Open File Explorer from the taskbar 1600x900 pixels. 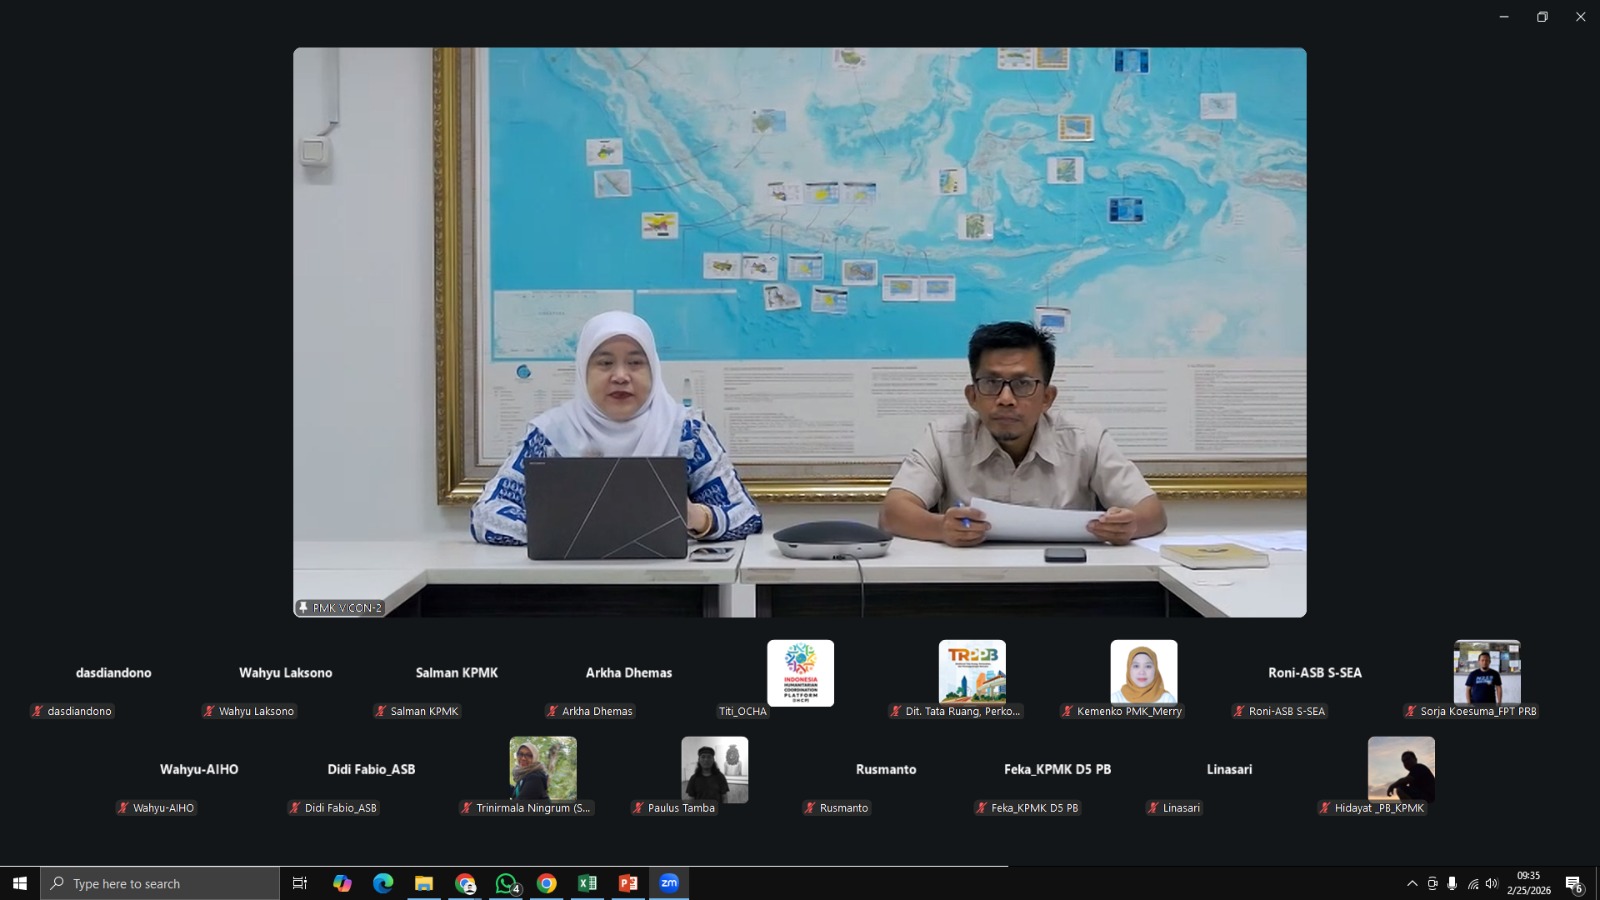[x=424, y=883]
